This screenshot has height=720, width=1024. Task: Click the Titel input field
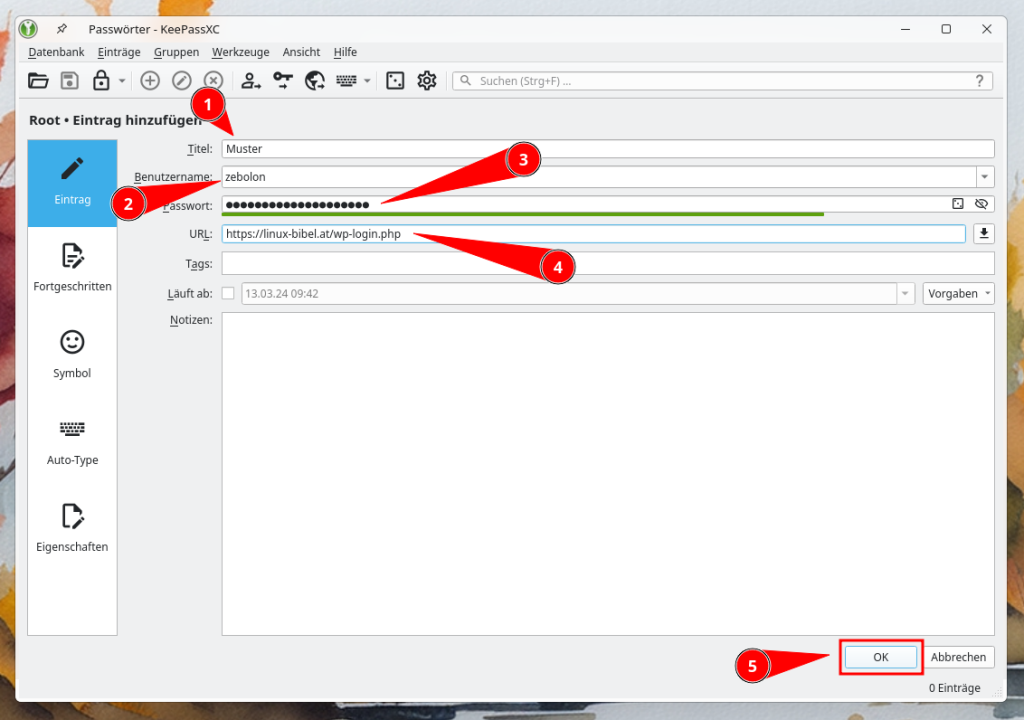click(x=607, y=149)
